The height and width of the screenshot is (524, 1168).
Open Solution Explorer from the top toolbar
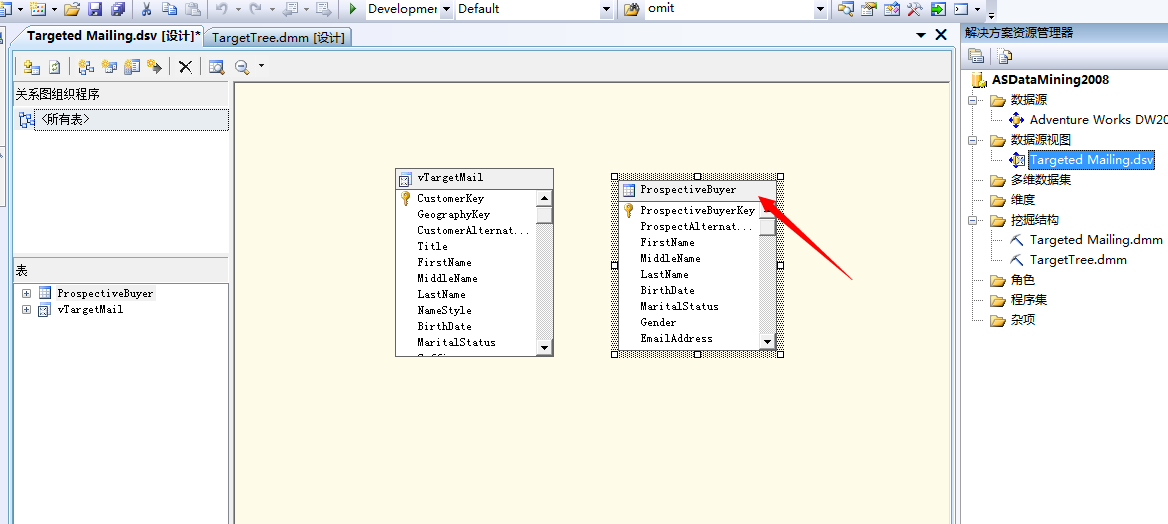click(x=845, y=9)
